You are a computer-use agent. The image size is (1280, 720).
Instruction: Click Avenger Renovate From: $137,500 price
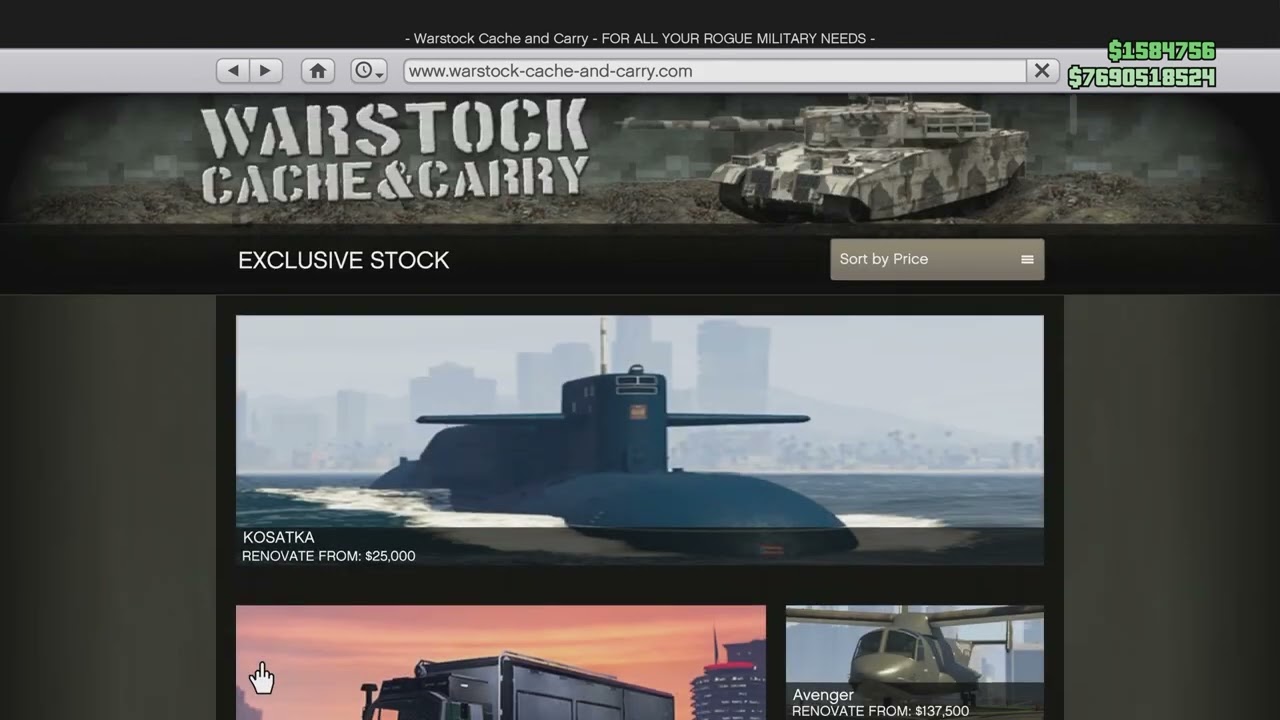(x=881, y=712)
